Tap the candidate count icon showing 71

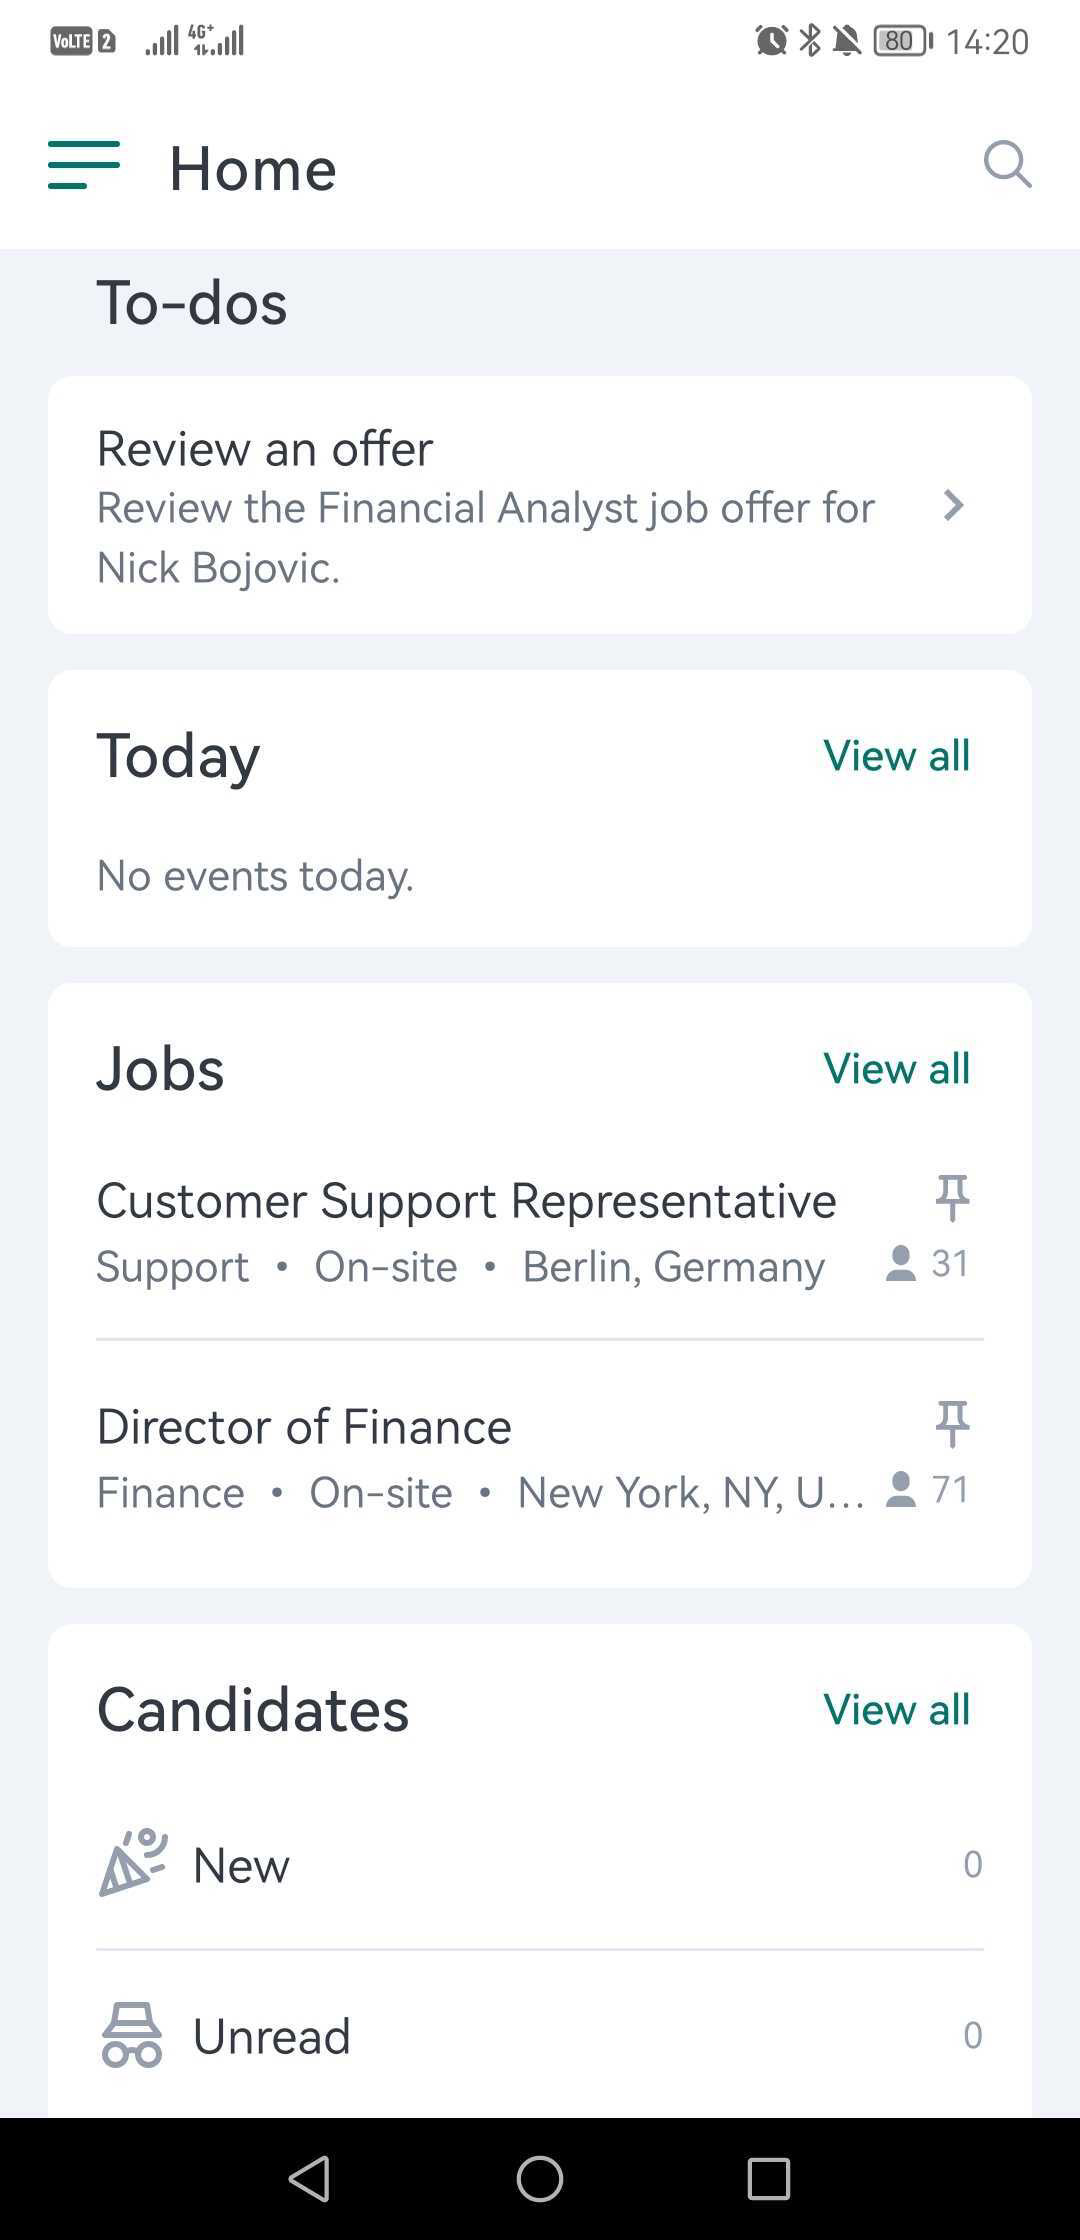pos(901,1490)
